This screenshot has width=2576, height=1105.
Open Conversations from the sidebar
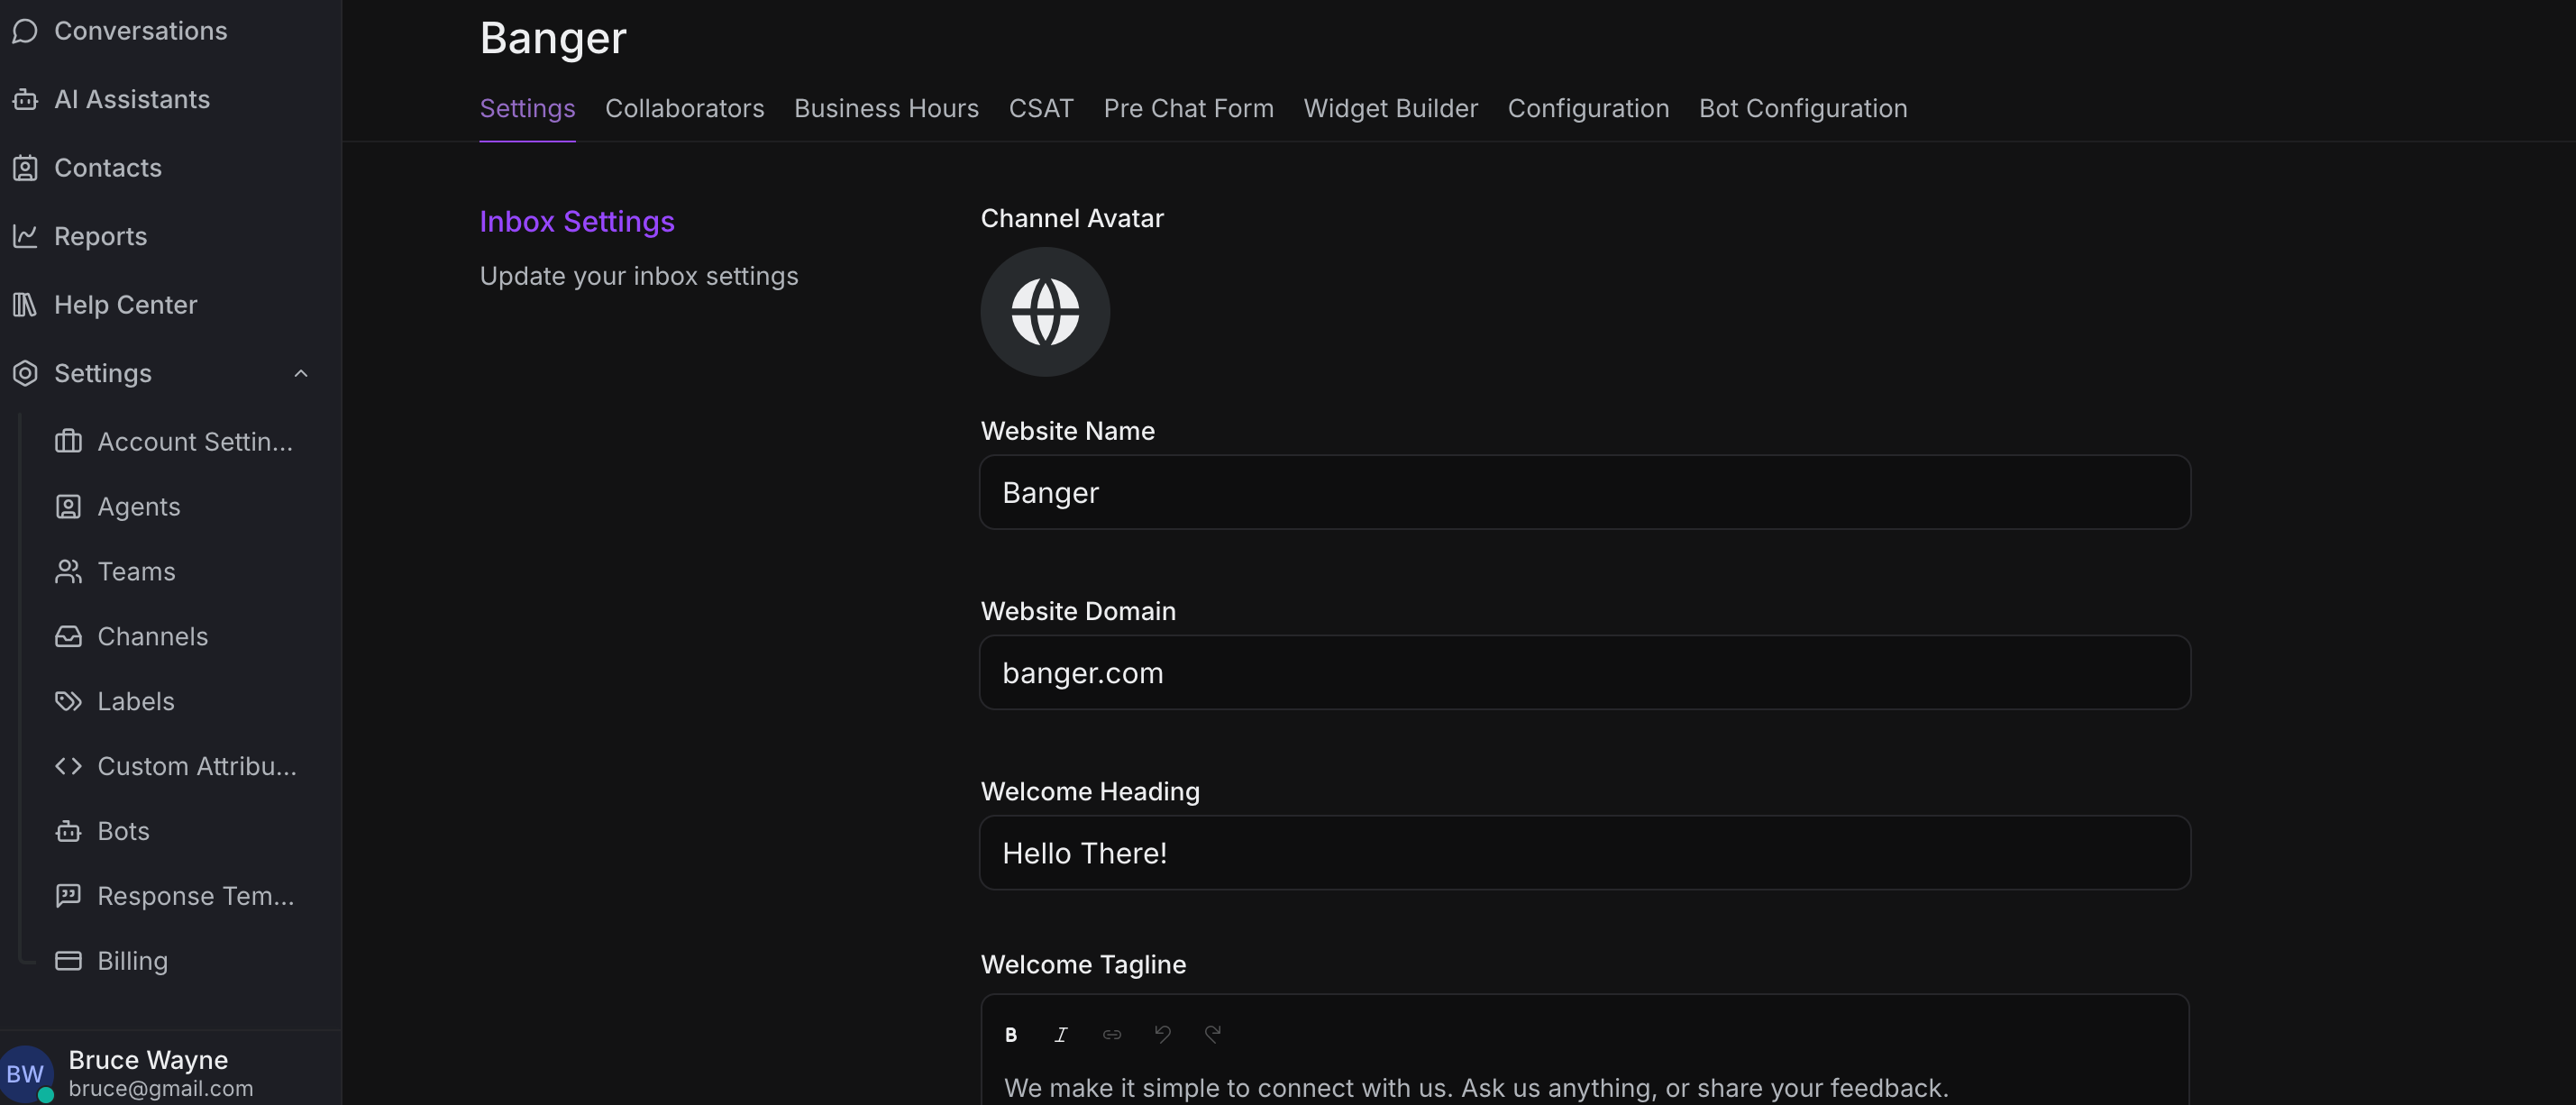[140, 31]
